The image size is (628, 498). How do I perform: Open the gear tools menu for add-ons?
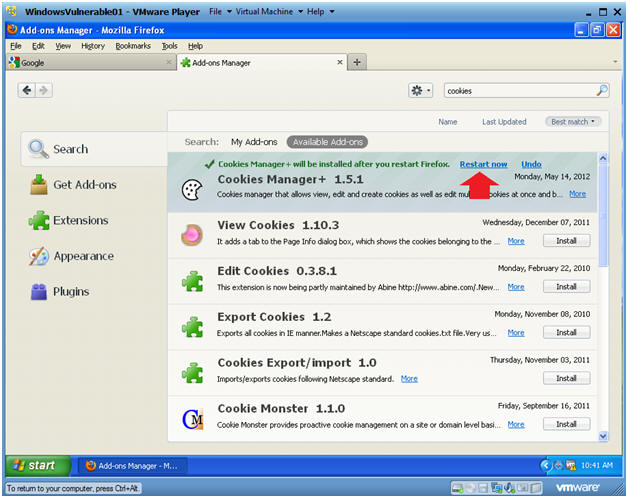[420, 91]
